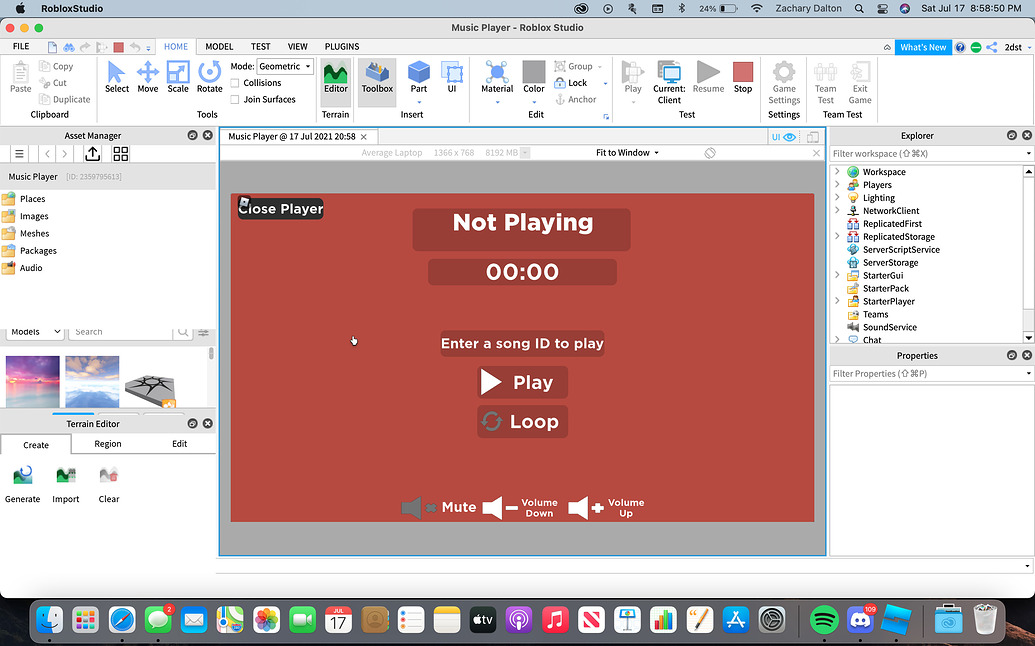1035x646 pixels.
Task: Click the Volume Down button
Action: [x=520, y=507]
